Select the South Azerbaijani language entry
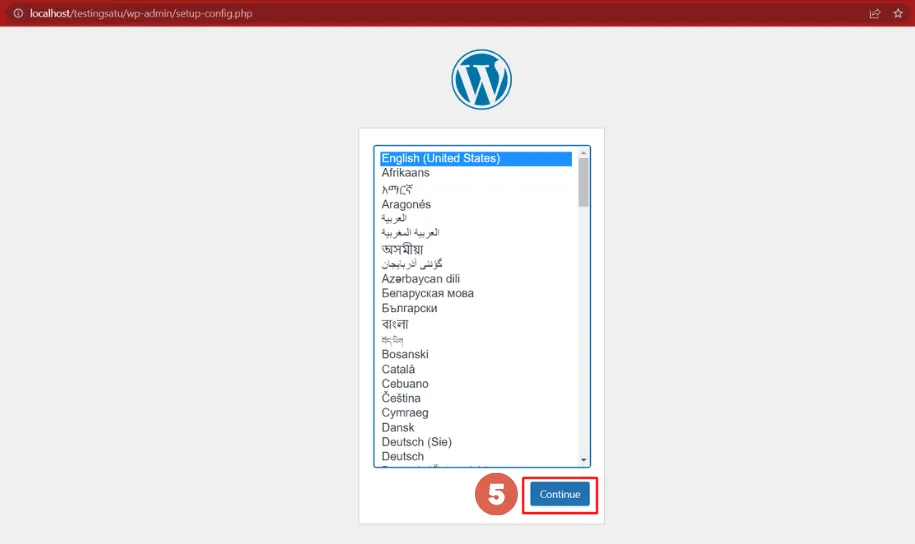The width and height of the screenshot is (915, 544). click(x=476, y=264)
